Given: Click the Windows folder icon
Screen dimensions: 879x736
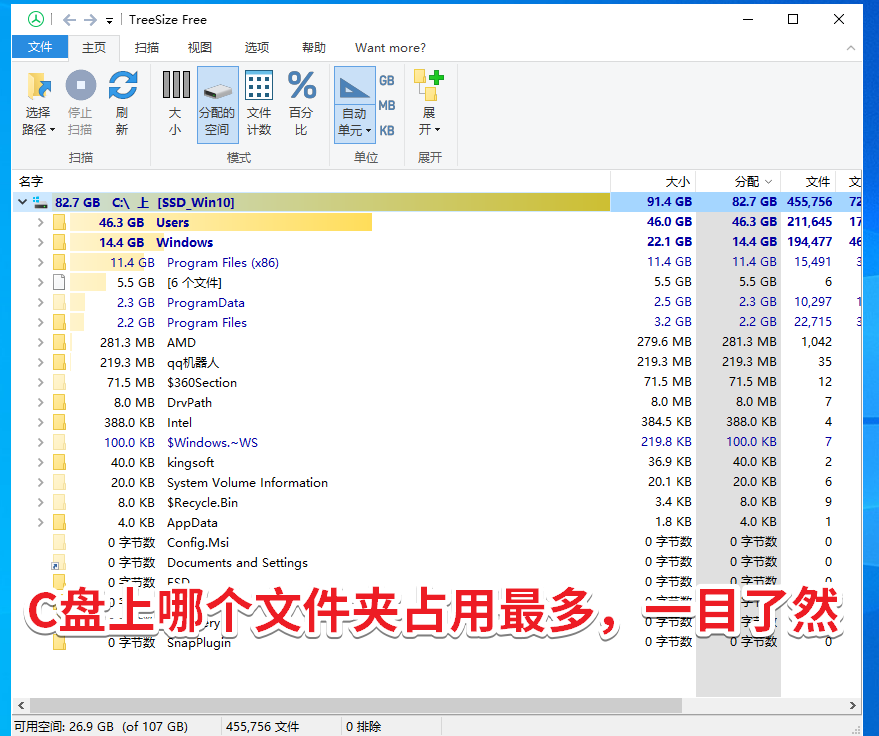Looking at the screenshot, I should coord(59,243).
